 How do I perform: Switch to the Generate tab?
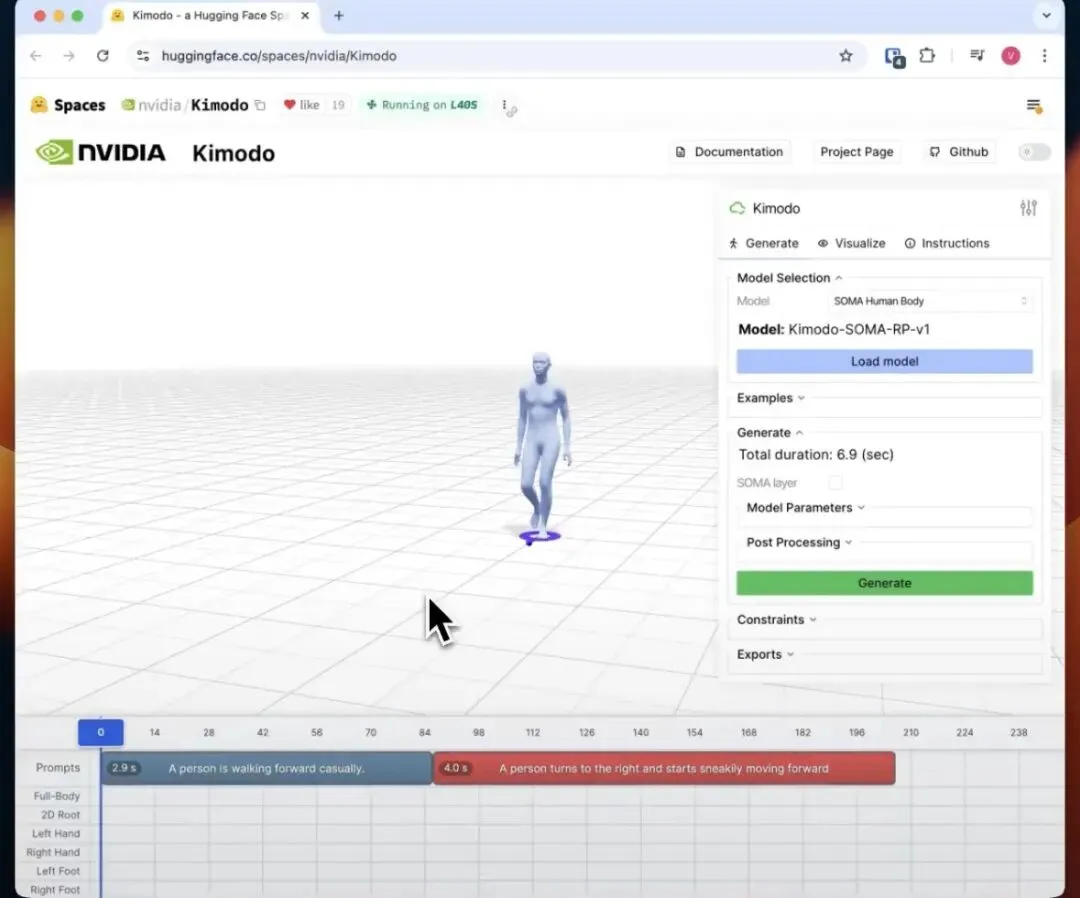tap(764, 243)
